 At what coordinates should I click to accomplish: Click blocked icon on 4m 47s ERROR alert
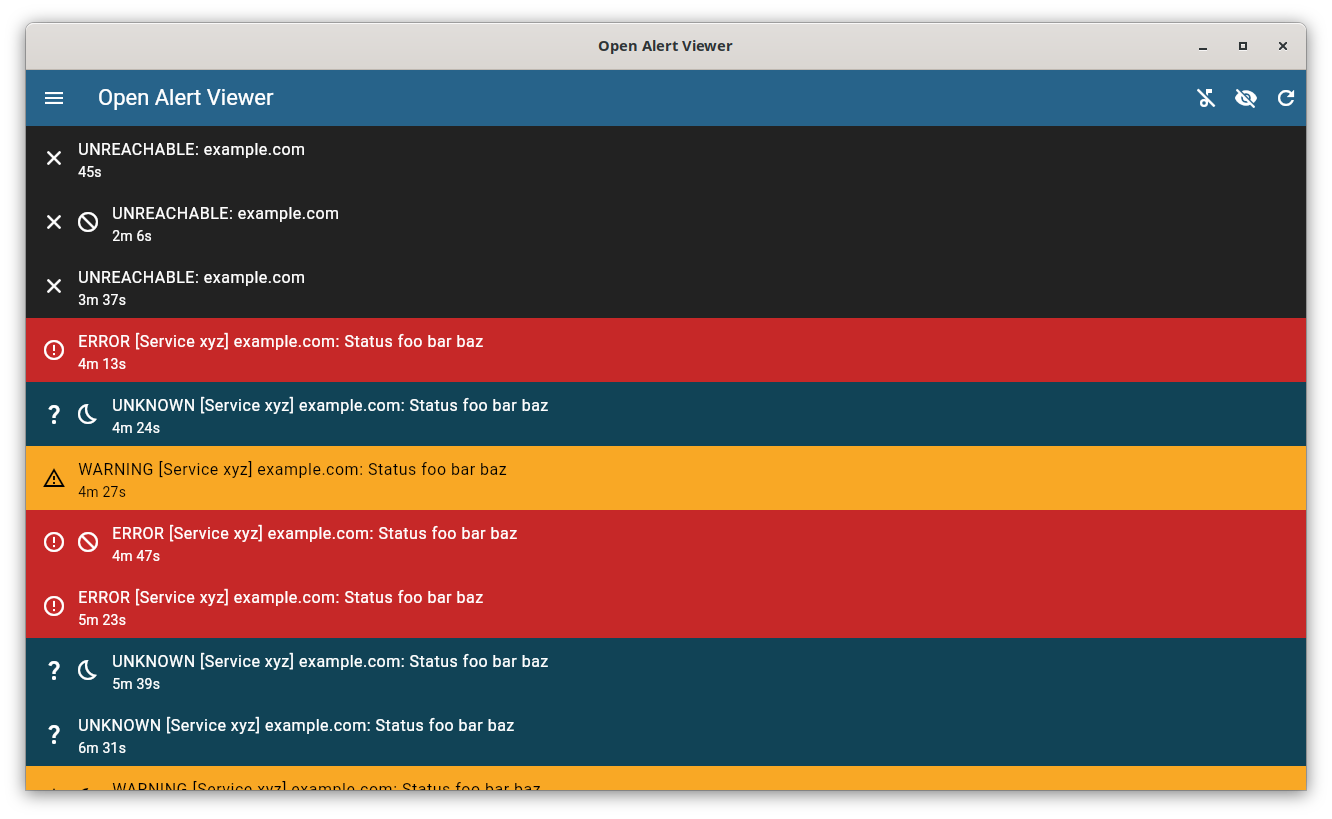[x=88, y=542]
